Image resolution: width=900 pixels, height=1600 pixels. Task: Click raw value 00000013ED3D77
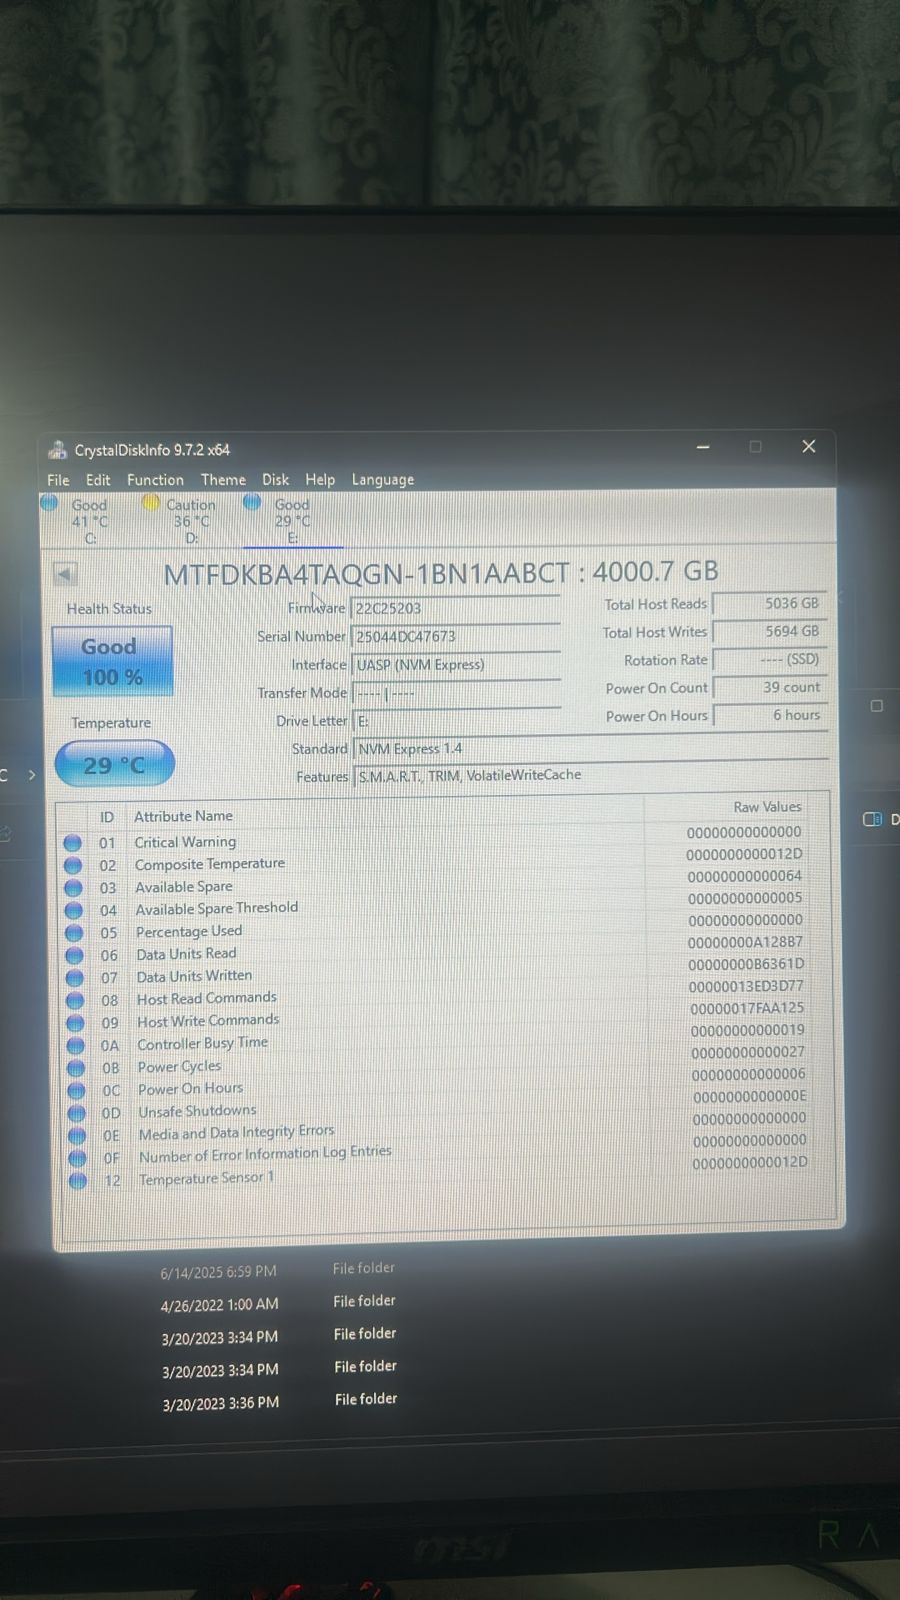(746, 986)
